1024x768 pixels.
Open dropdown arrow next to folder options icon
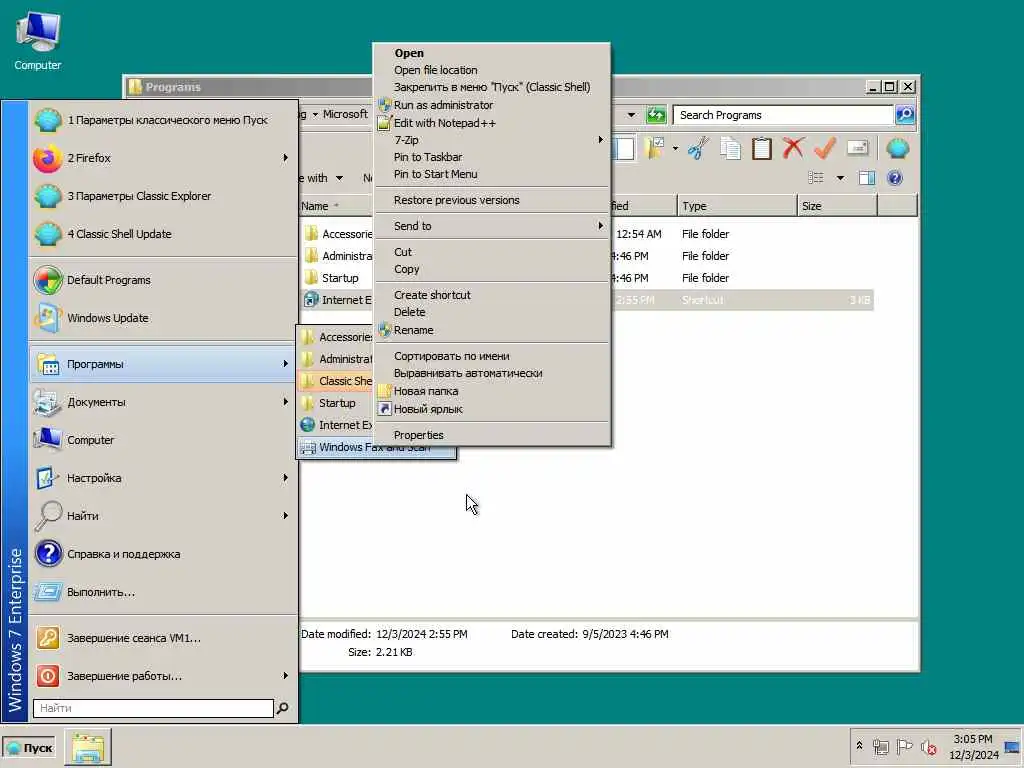tap(675, 149)
